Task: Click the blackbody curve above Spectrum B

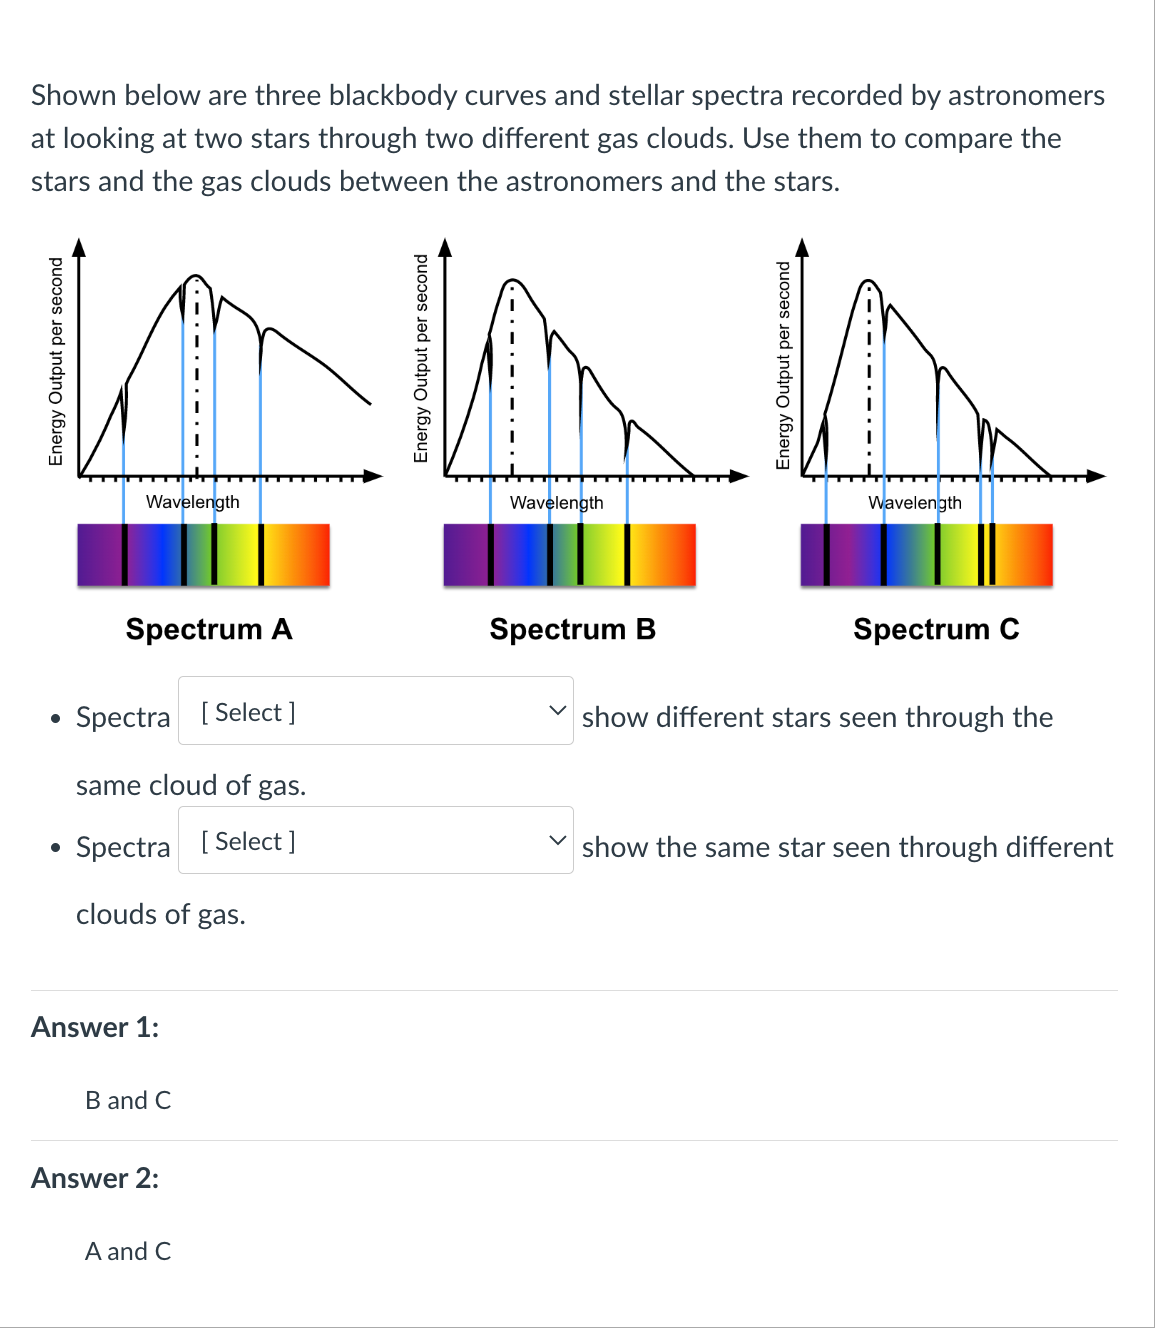Action: (512, 282)
